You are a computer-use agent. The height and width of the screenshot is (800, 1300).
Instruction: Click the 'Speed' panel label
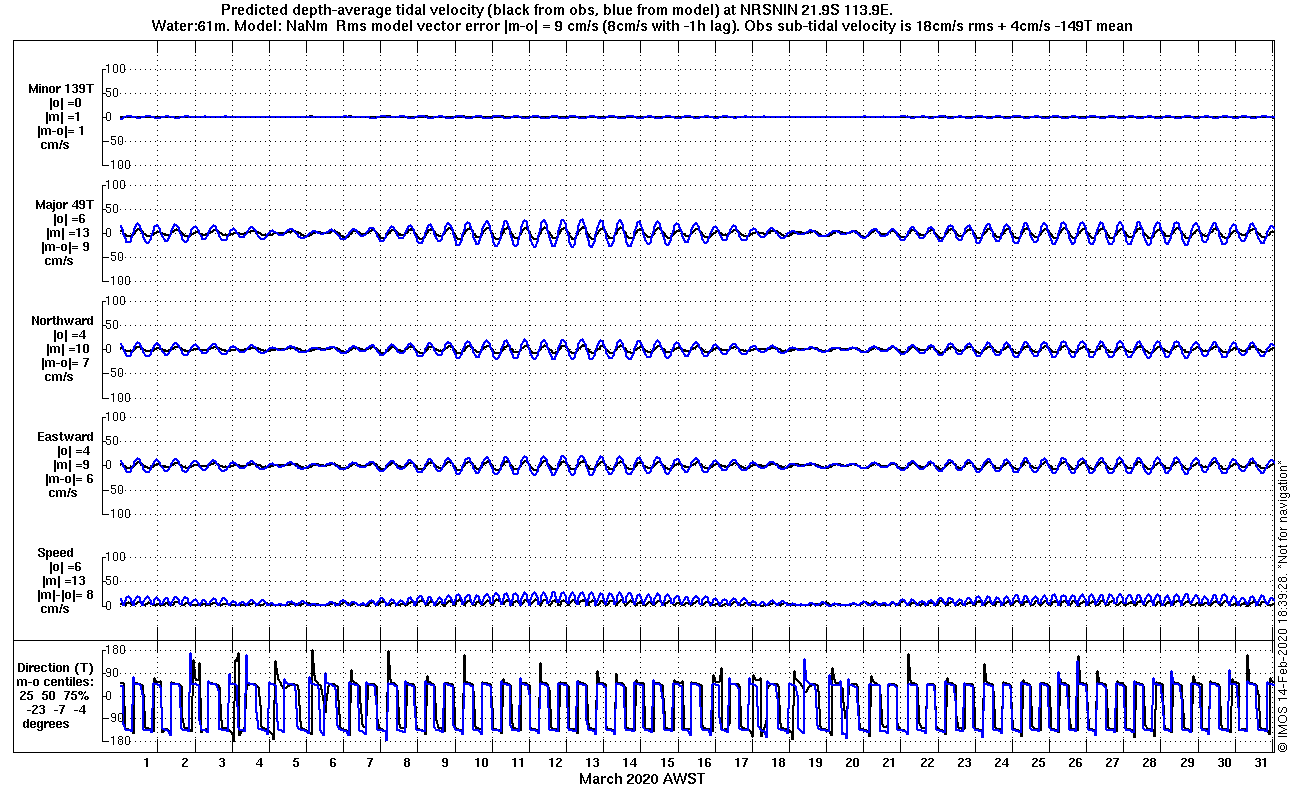56,553
